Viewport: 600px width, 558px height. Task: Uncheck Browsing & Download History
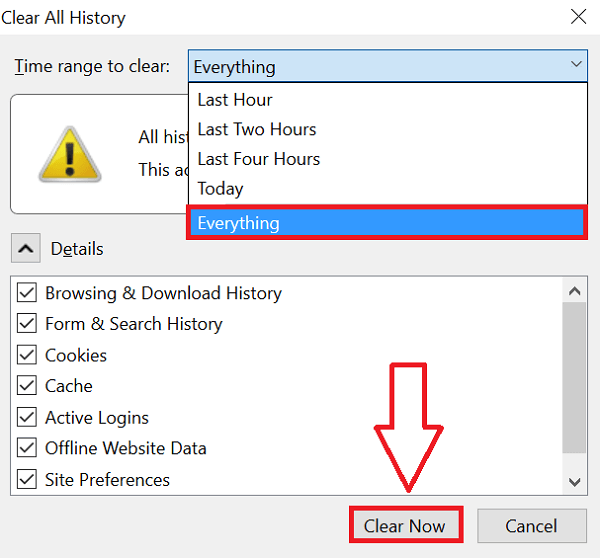tap(27, 293)
